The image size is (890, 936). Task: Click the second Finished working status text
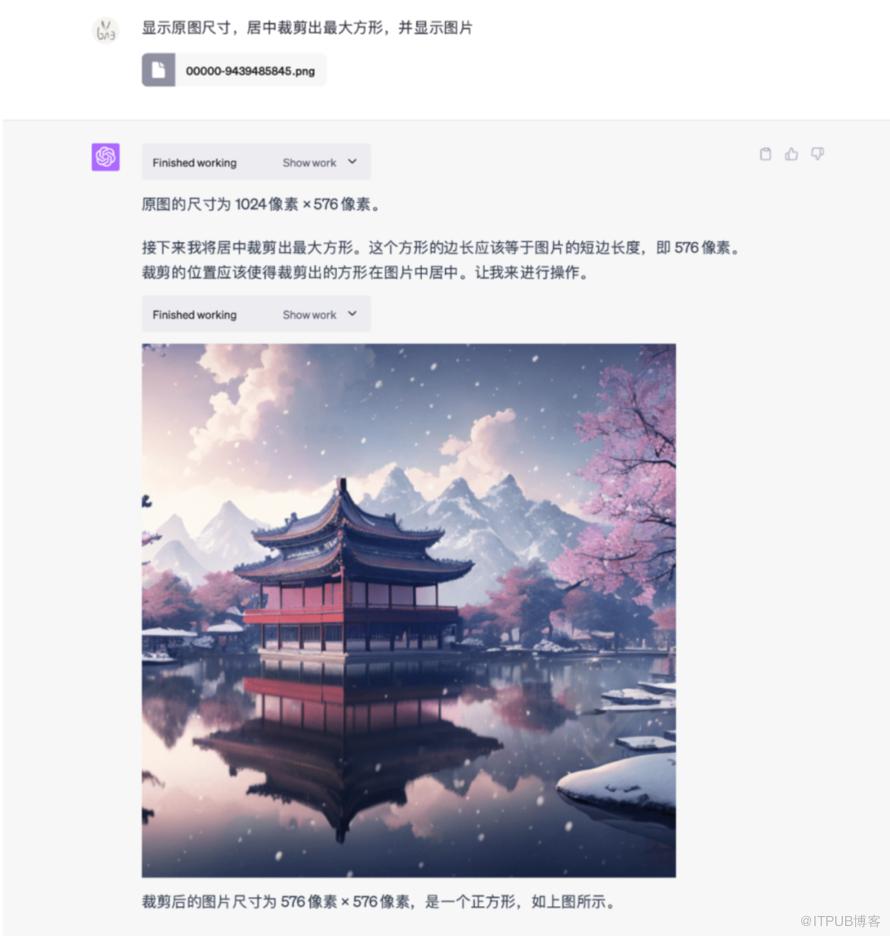click(195, 315)
